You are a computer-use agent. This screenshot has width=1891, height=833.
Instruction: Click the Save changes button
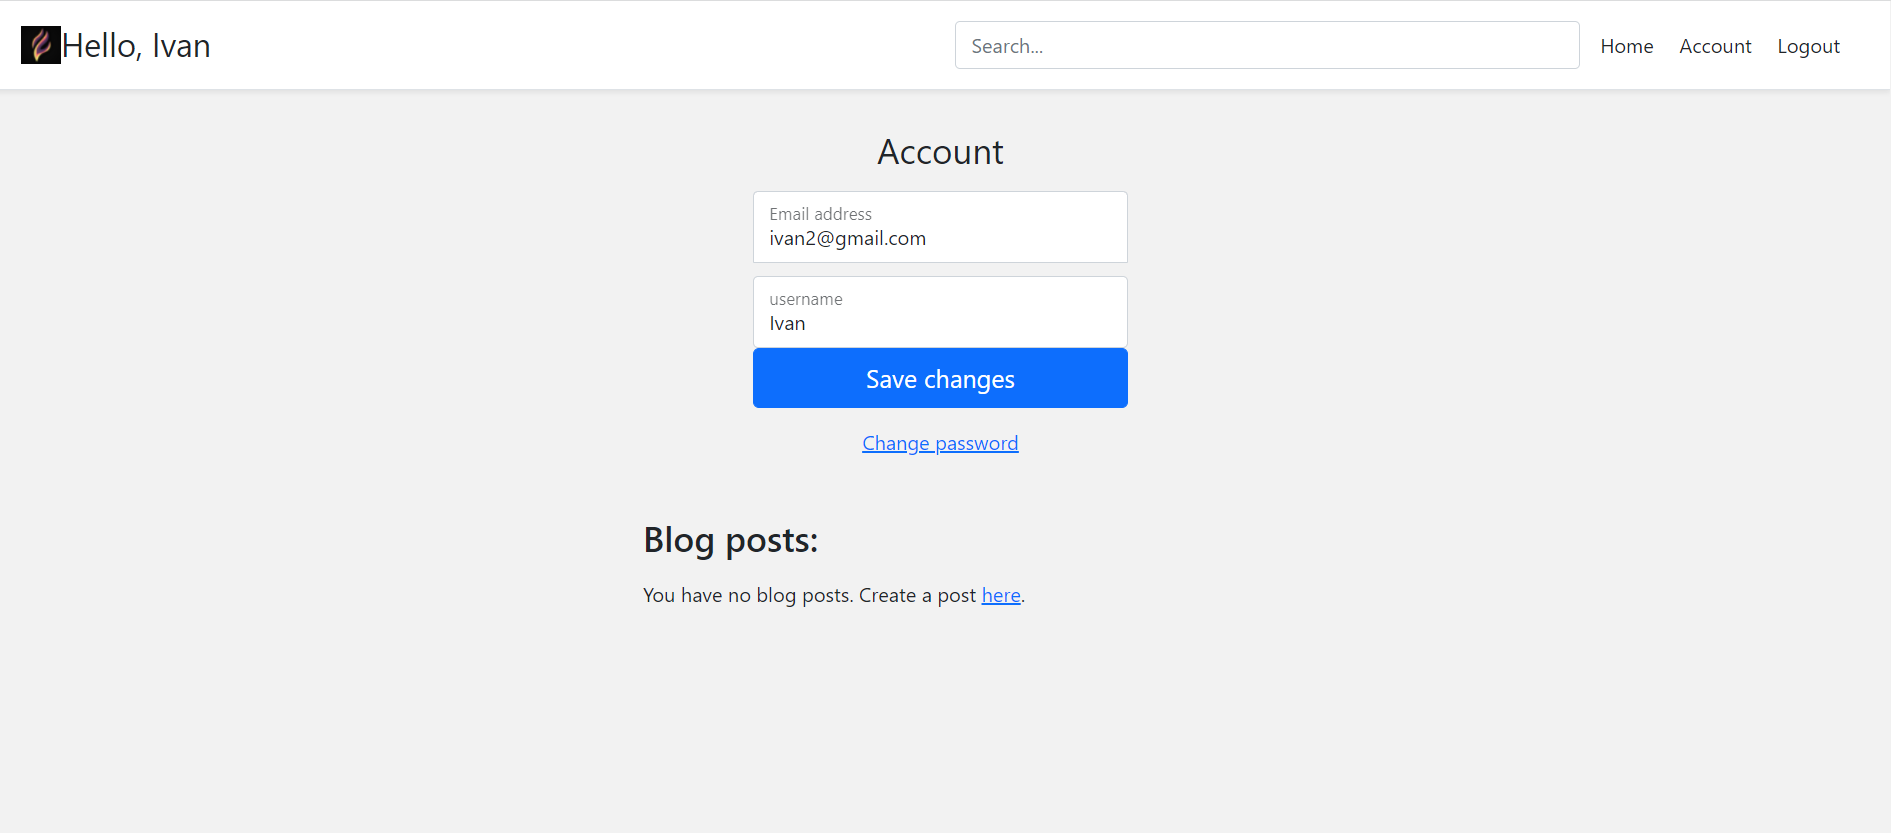point(940,378)
